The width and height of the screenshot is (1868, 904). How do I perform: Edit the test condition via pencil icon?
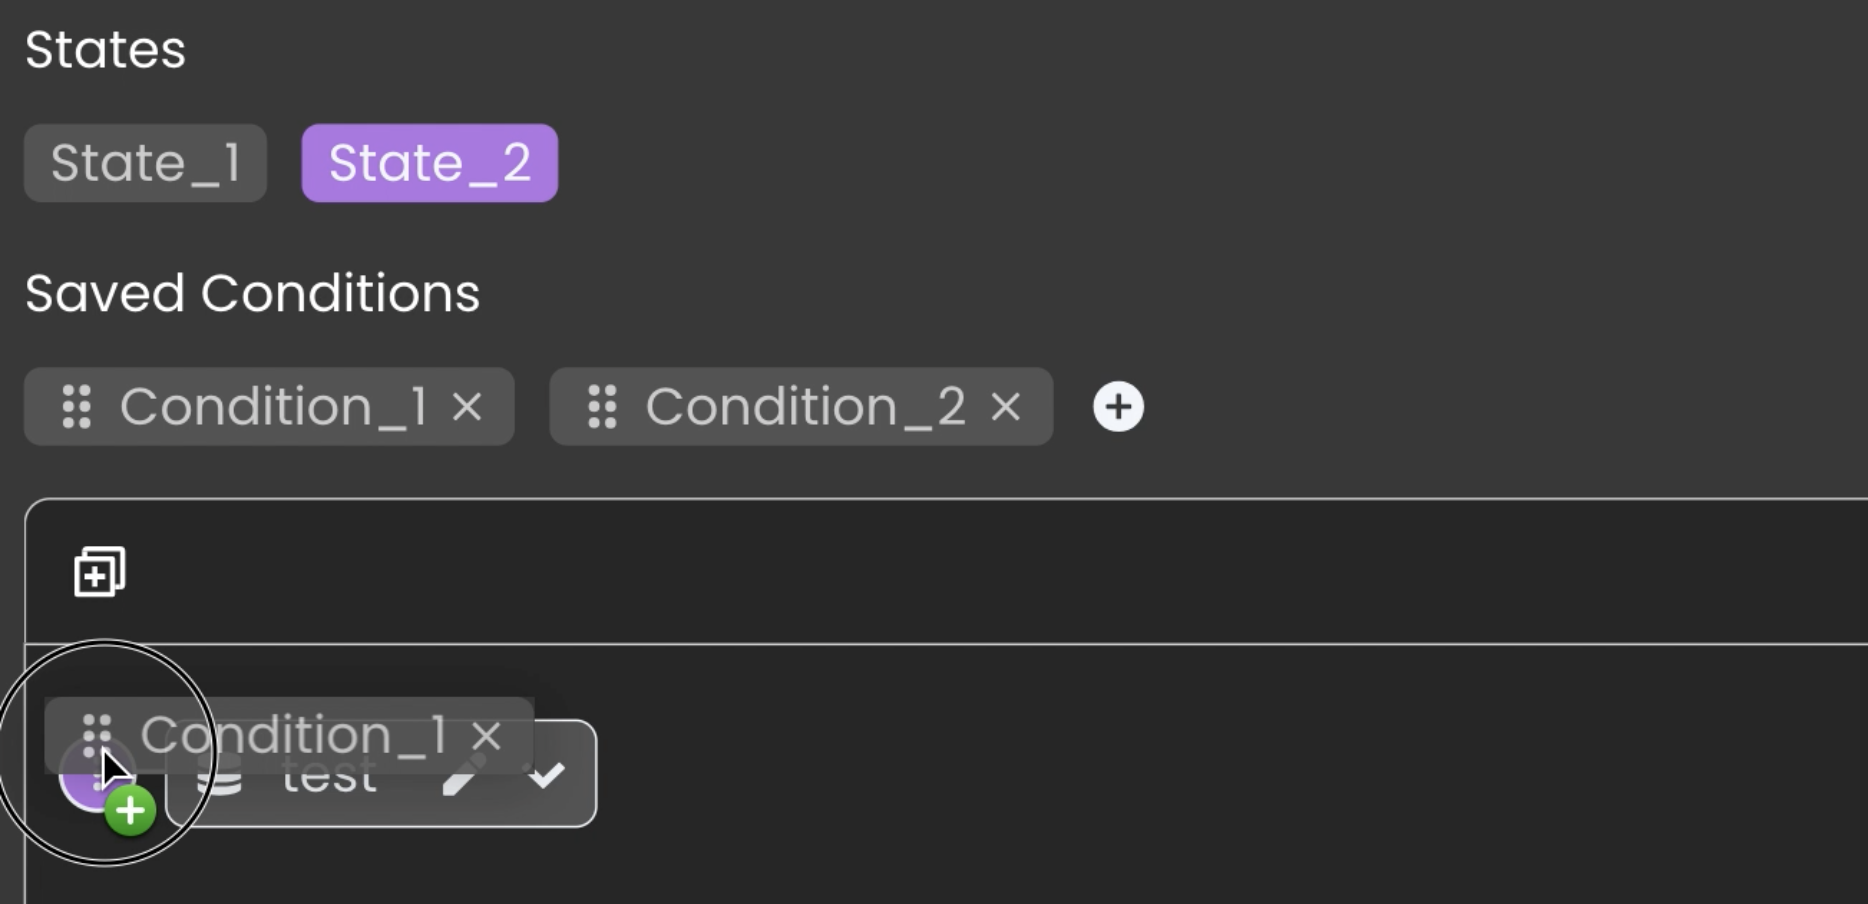pyautogui.click(x=463, y=777)
